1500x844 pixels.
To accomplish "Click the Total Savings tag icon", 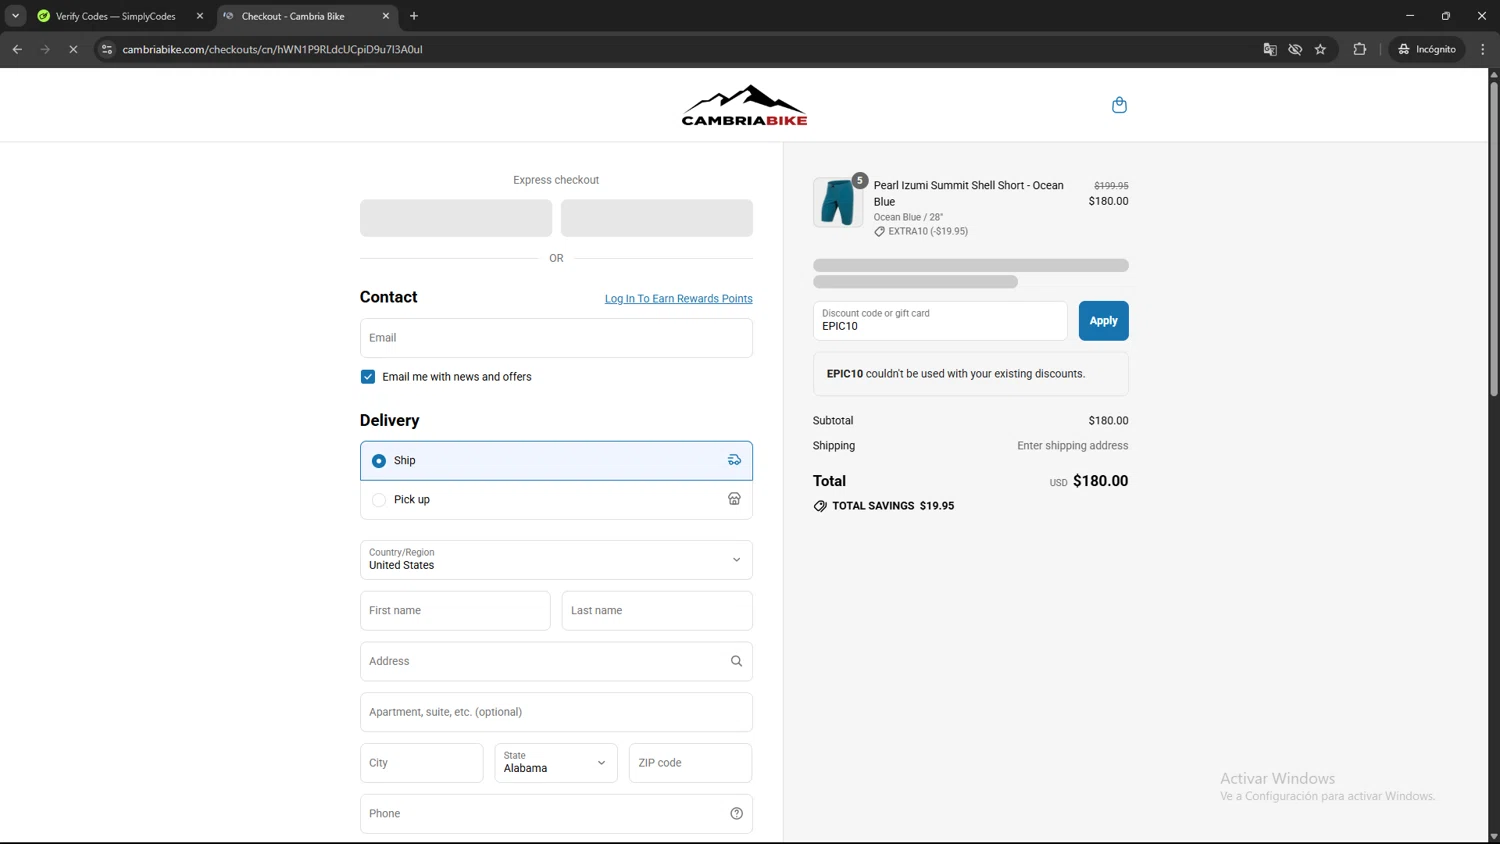I will 820,506.
